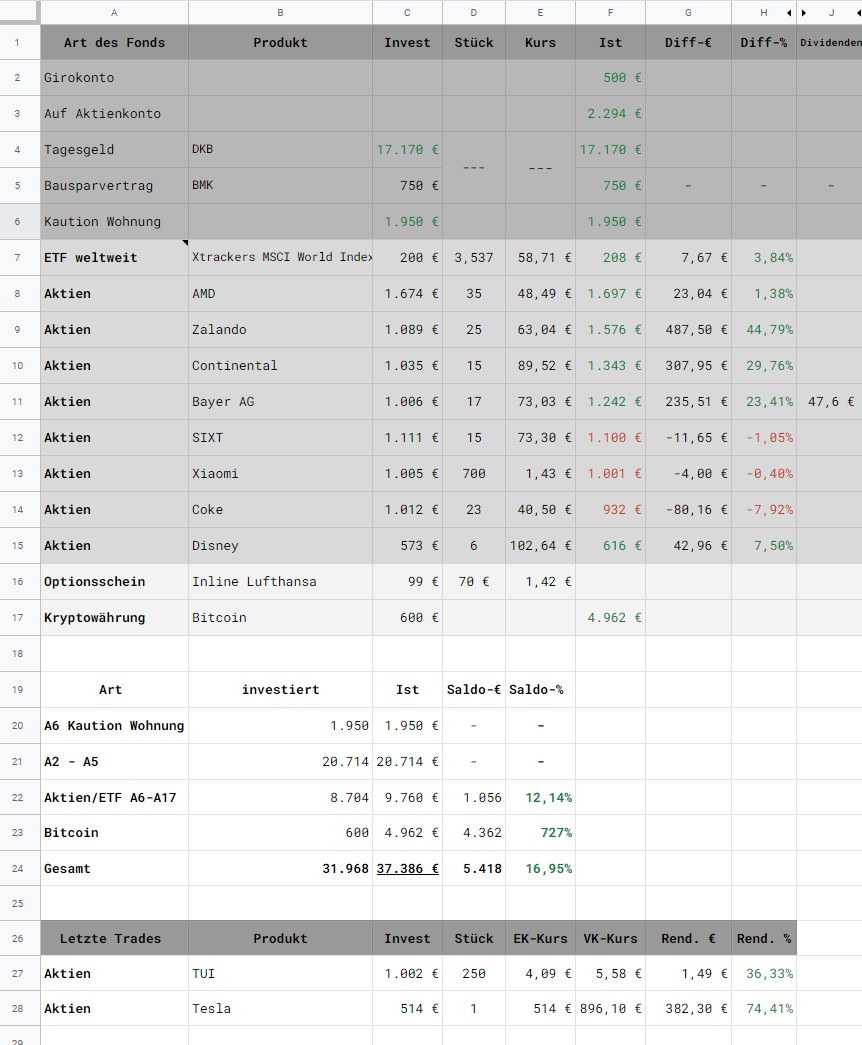The width and height of the screenshot is (862, 1045).
Task: Select the SIXT Diff-% cell showing -1,05%
Action: click(764, 437)
